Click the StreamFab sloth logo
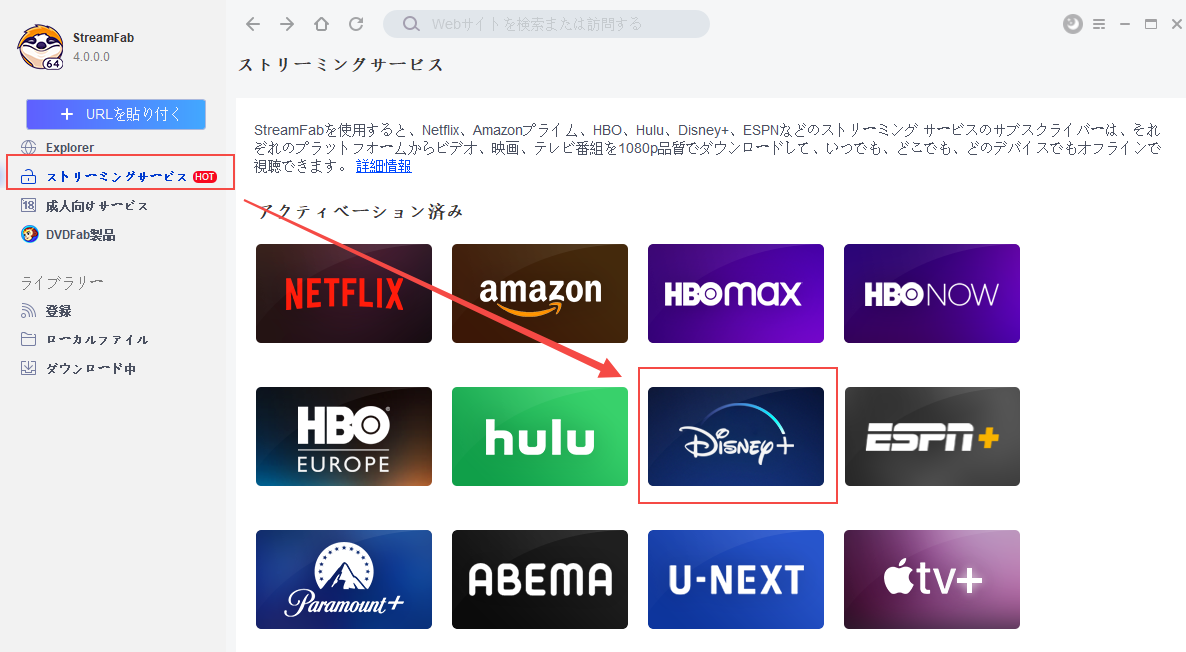 click(x=41, y=47)
